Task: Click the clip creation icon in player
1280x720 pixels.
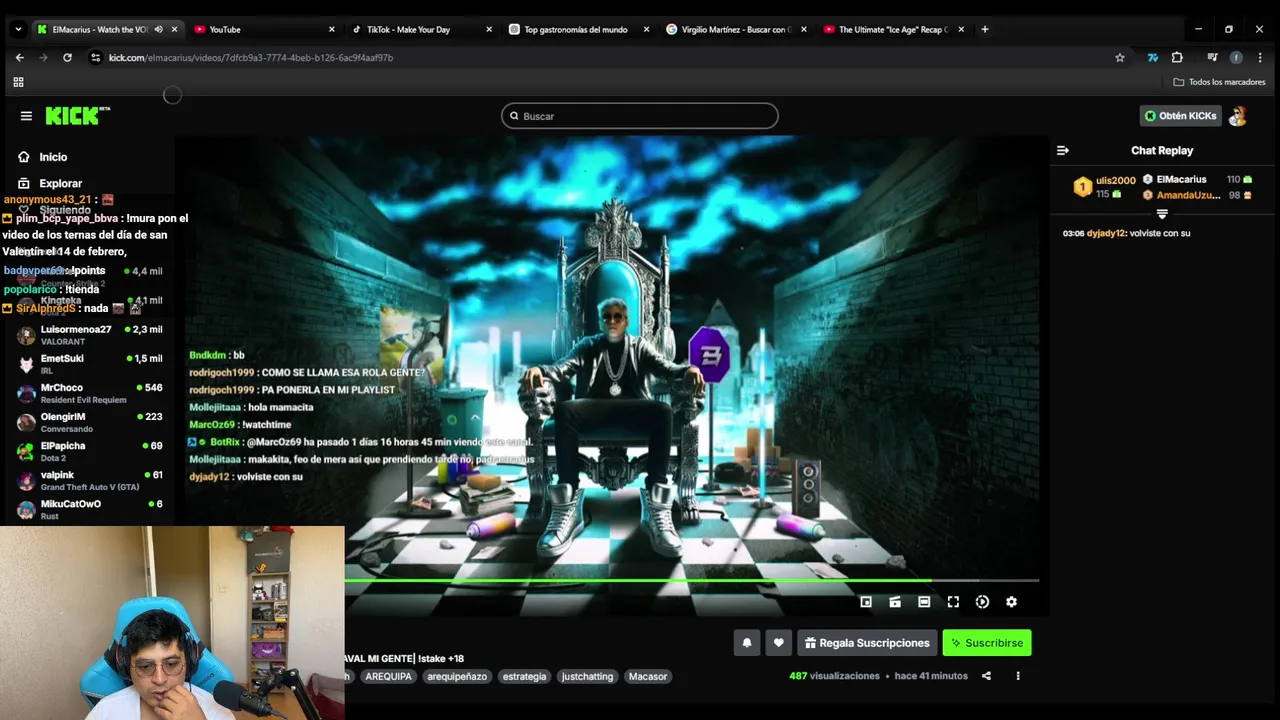Action: click(895, 602)
